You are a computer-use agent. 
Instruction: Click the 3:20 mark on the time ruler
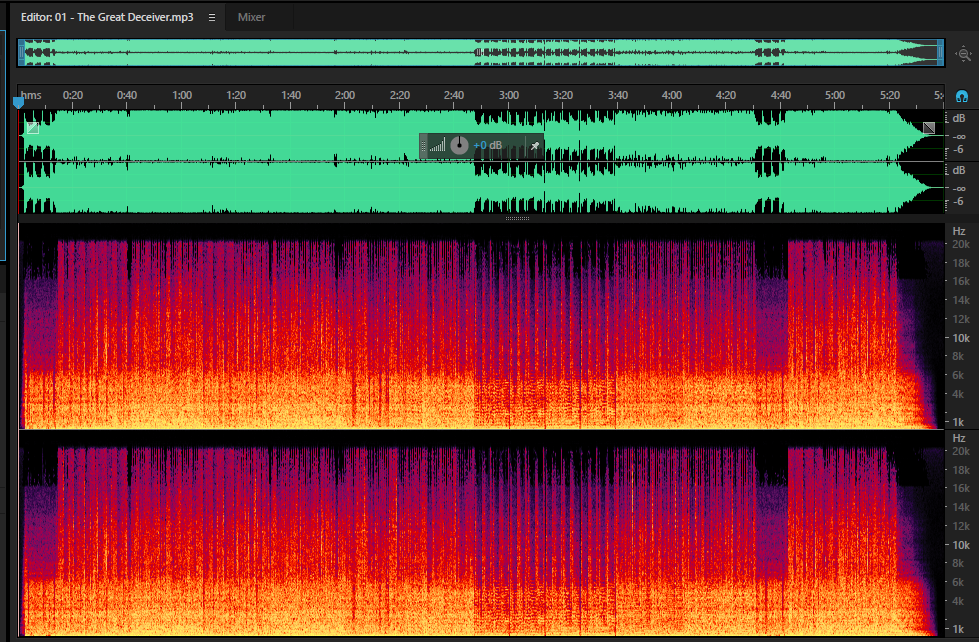click(x=563, y=96)
